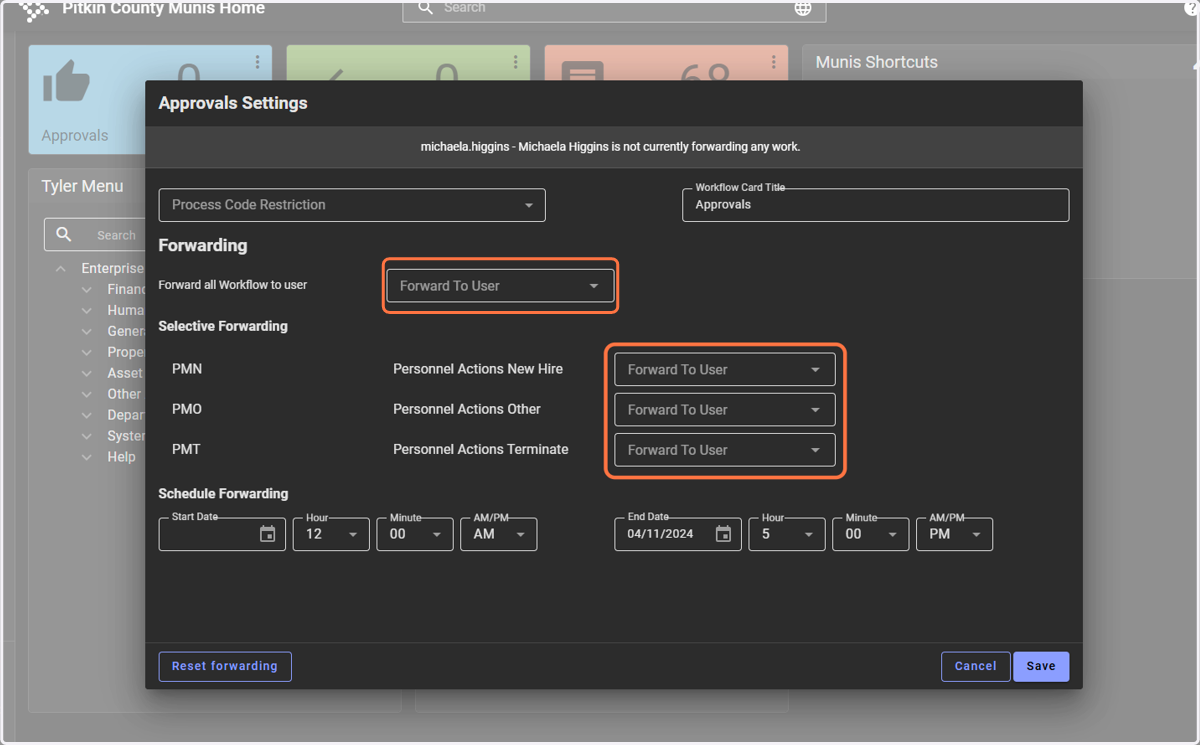
Task: Click the Start Date input field
Action: (x=222, y=534)
